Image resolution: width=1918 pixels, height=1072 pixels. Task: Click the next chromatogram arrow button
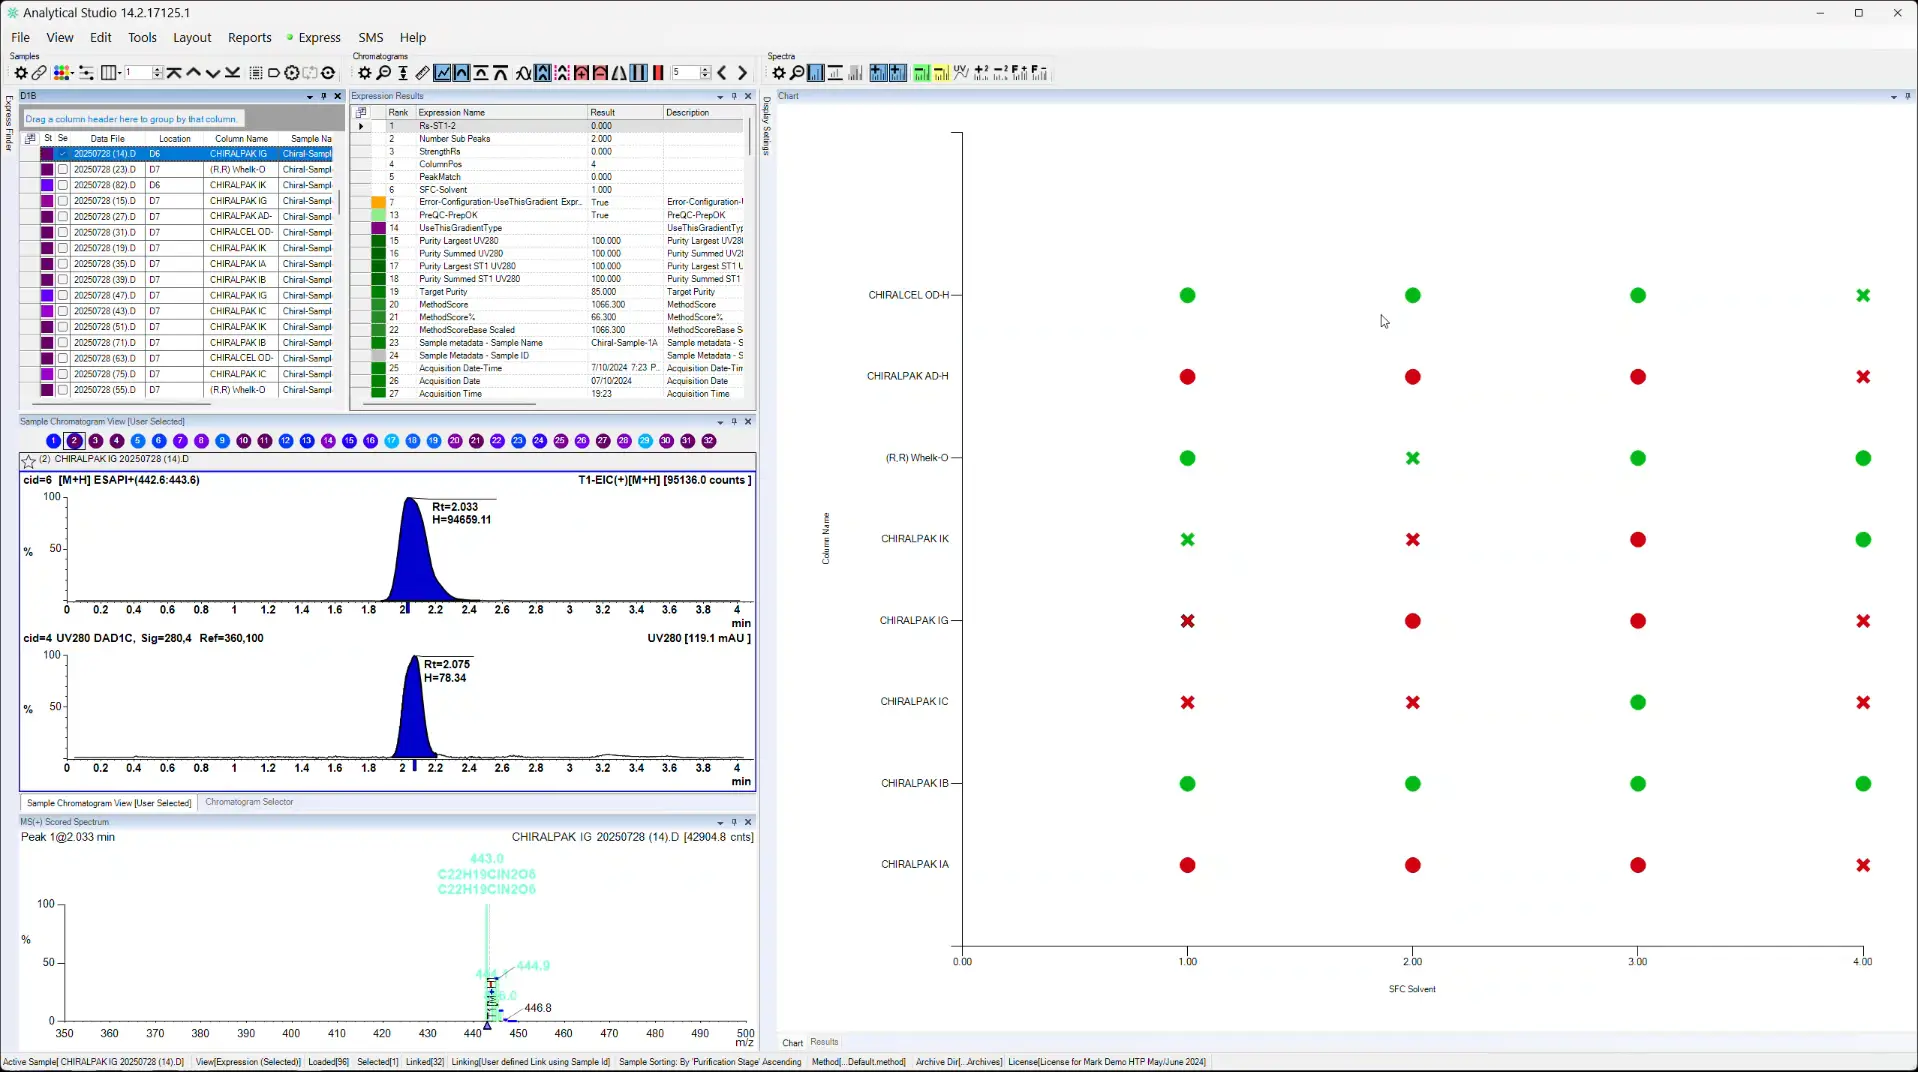tap(742, 72)
